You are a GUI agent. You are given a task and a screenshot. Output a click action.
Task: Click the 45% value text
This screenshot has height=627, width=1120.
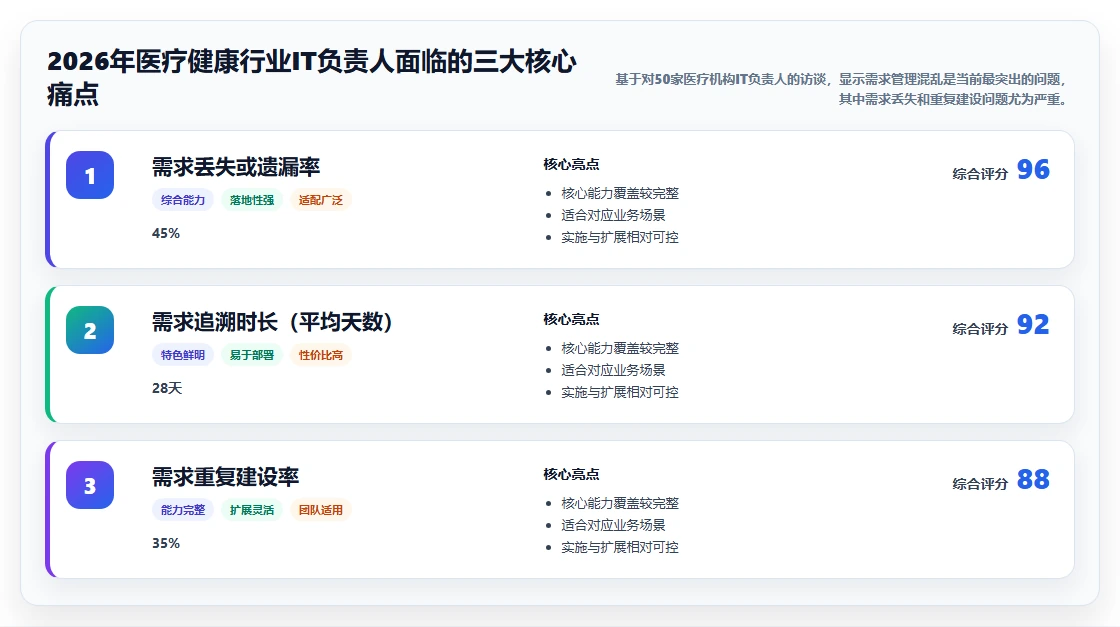point(166,234)
